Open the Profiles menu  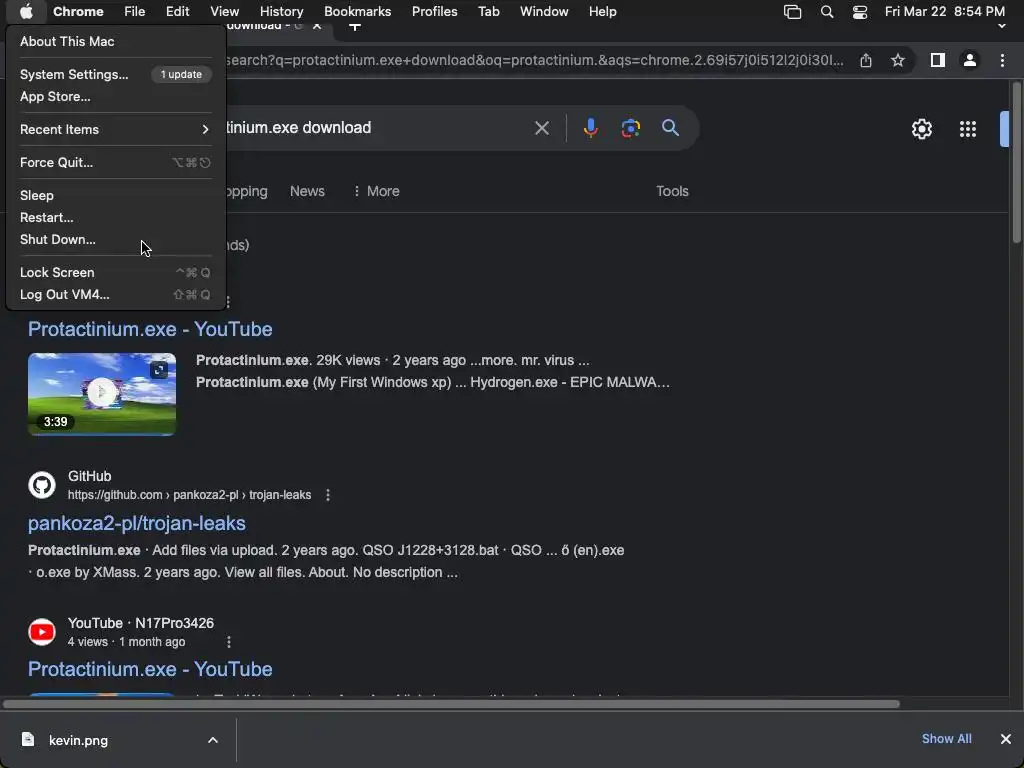pyautogui.click(x=434, y=11)
